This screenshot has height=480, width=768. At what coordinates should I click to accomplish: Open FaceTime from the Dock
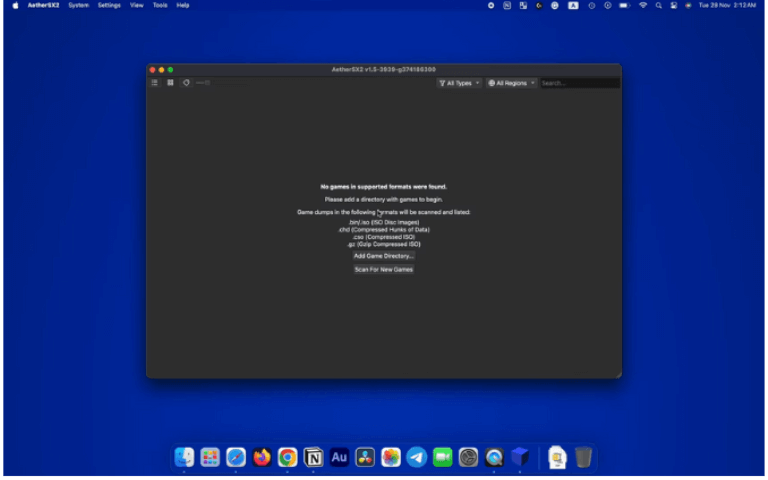442,457
